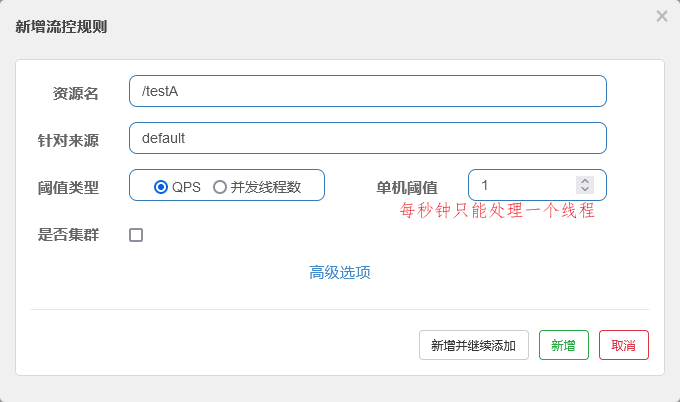Enable the 是否集群 checkbox
Viewport: 680px width, 402px height.
coord(136,235)
